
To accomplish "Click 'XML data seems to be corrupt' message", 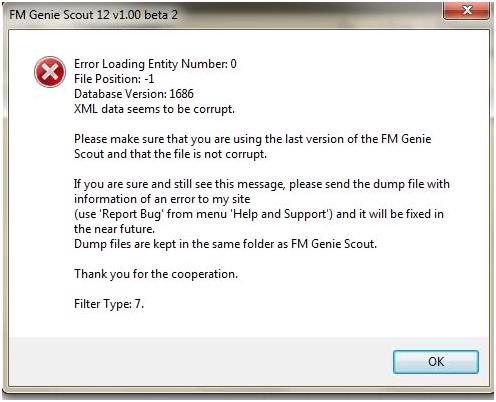I will point(154,109).
